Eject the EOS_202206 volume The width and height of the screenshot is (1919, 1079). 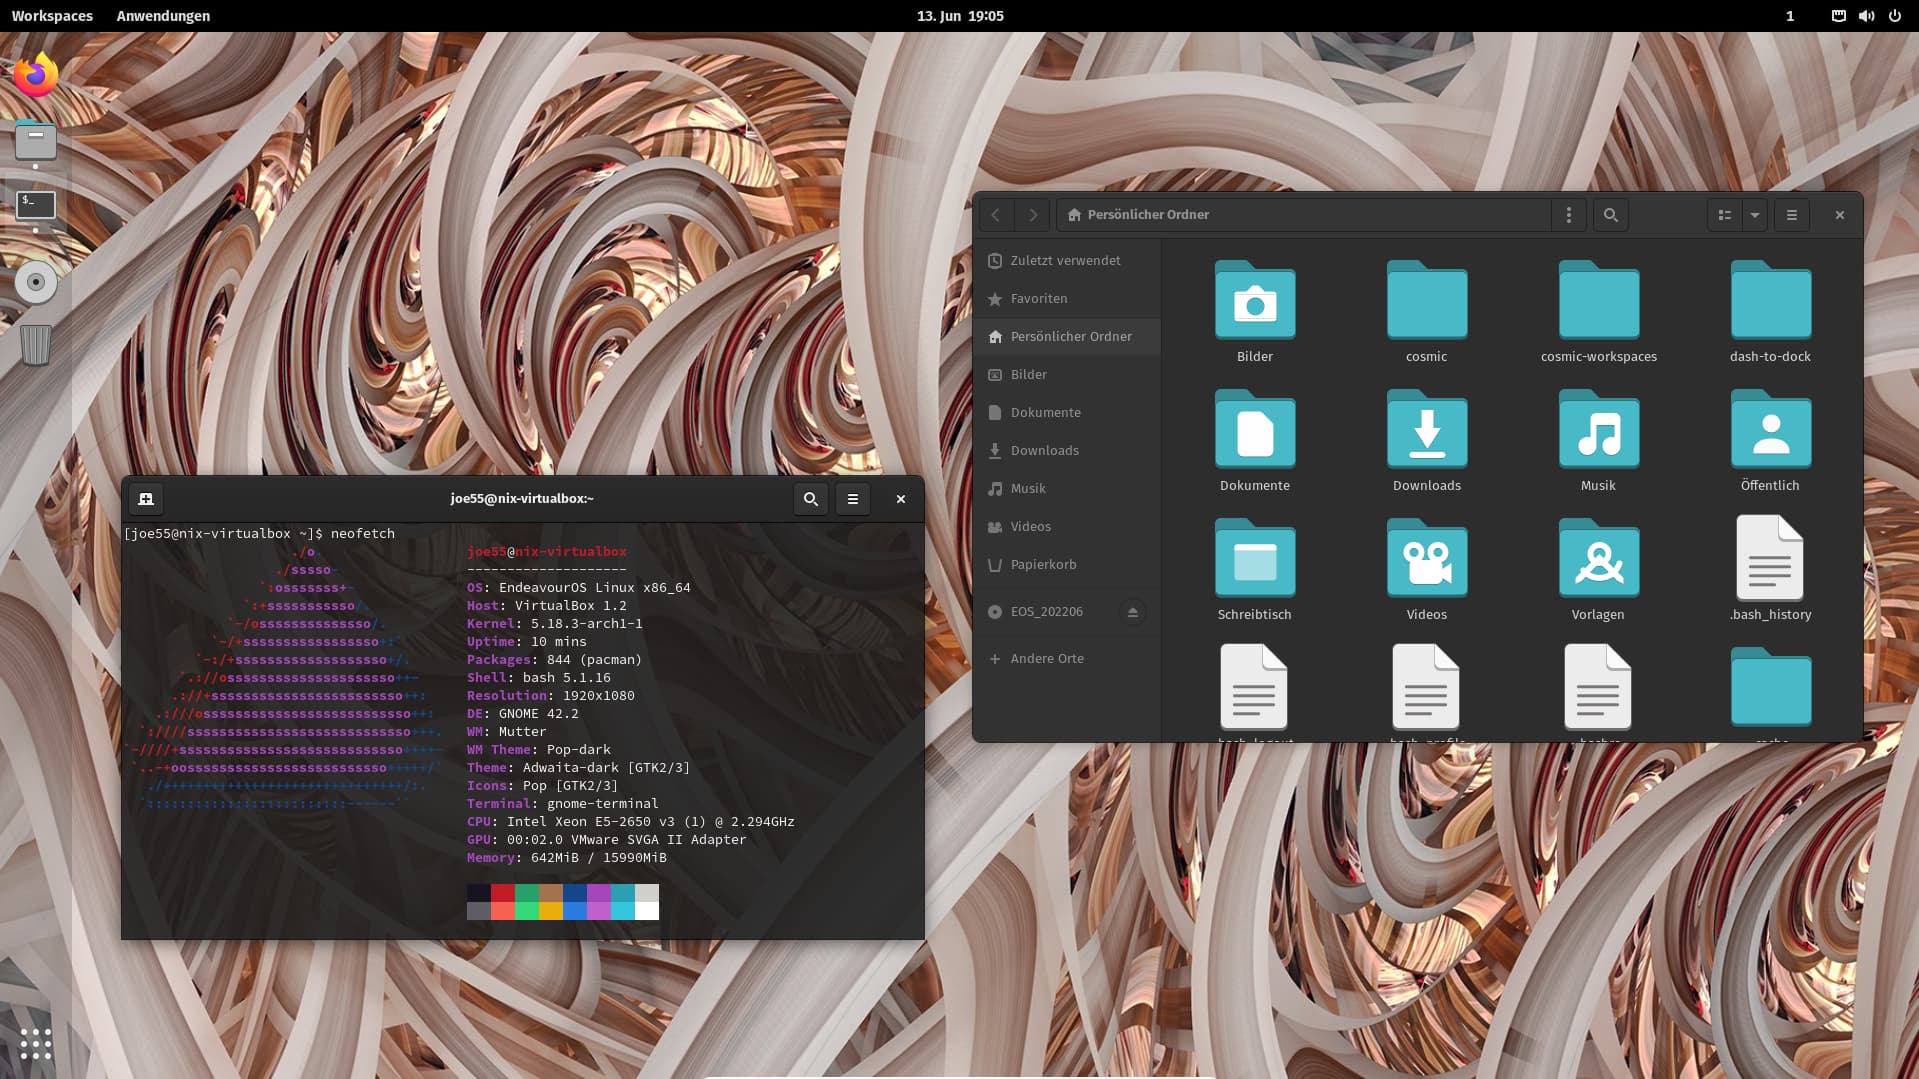point(1133,612)
